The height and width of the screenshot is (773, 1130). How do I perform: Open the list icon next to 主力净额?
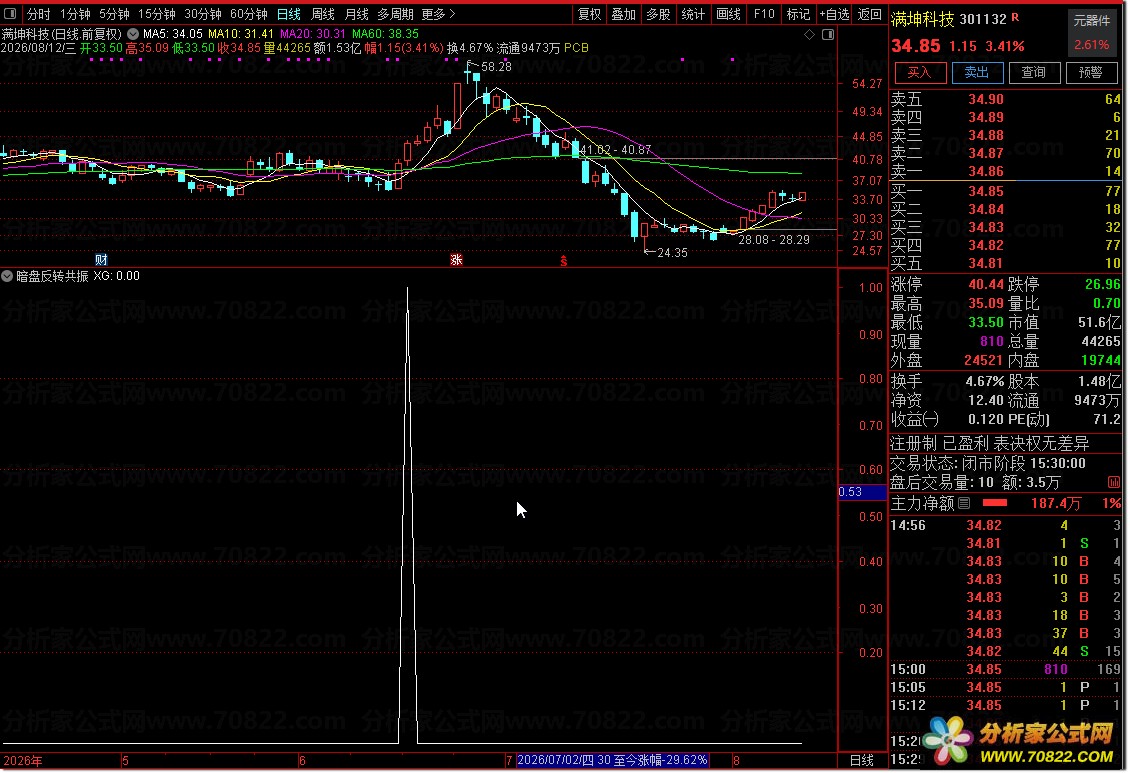pyautogui.click(x=964, y=503)
